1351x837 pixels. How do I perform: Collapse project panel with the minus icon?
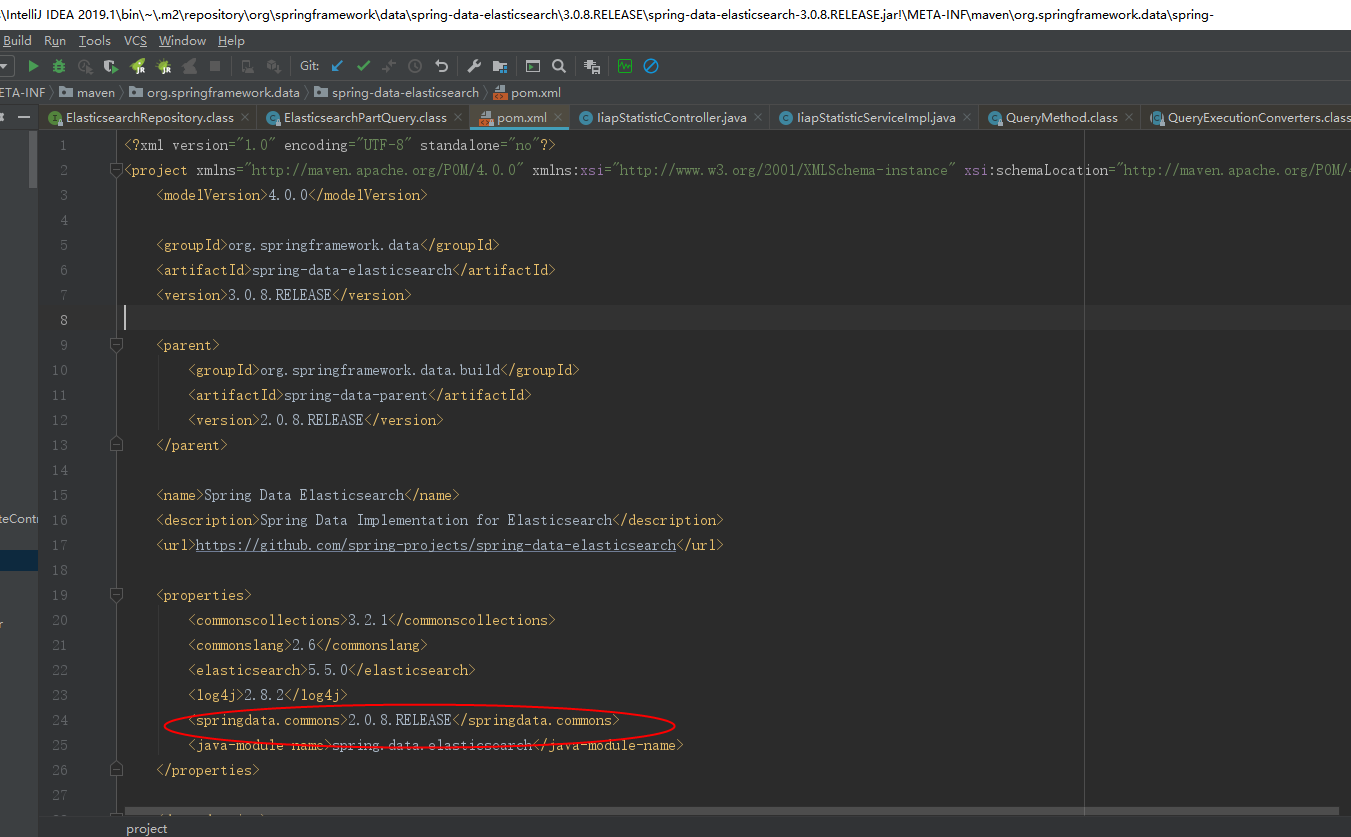(23, 117)
